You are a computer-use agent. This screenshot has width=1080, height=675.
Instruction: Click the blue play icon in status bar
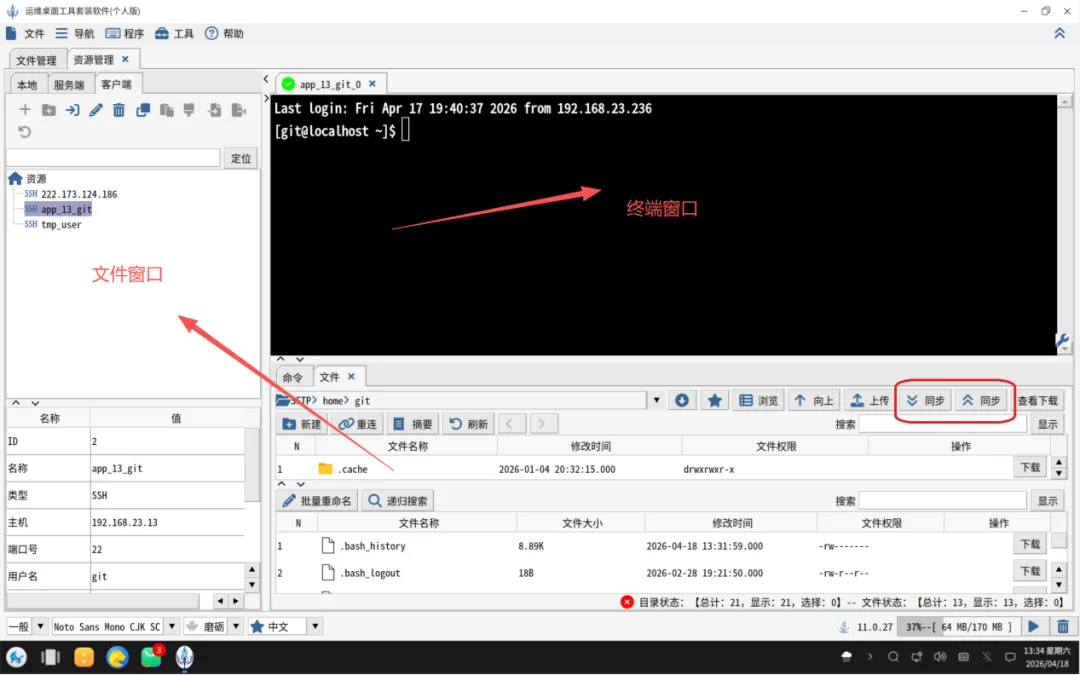pos(1033,626)
